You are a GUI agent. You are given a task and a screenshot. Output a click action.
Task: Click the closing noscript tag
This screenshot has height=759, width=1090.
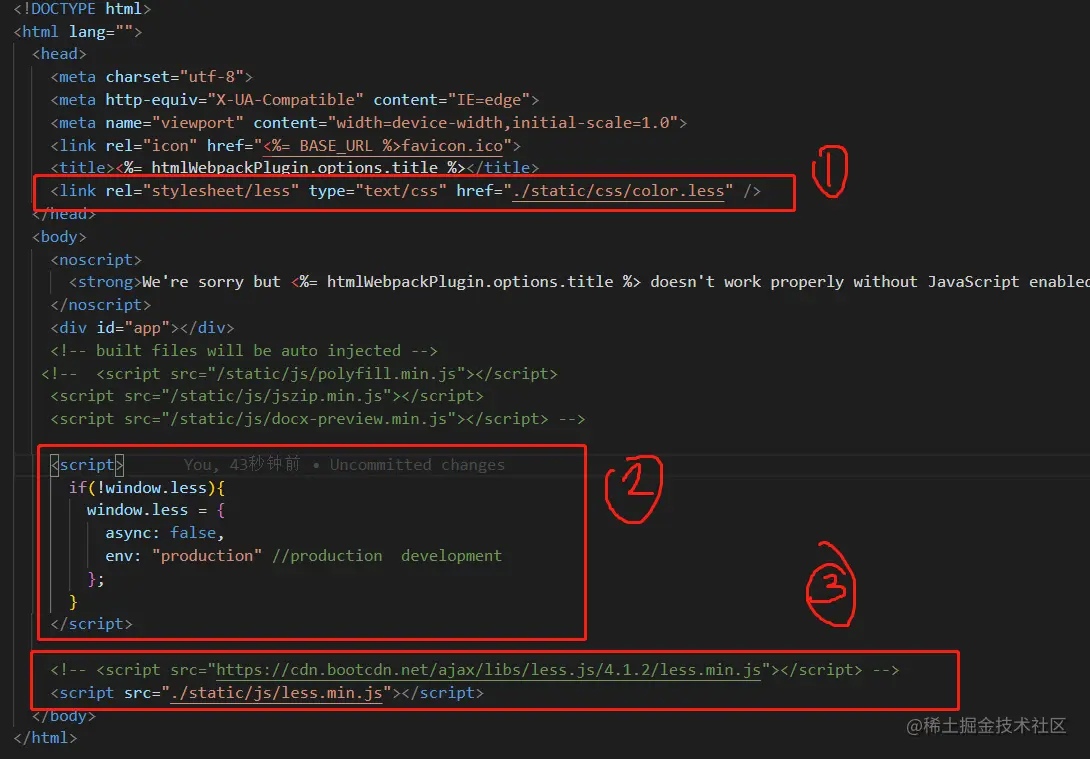coord(101,305)
